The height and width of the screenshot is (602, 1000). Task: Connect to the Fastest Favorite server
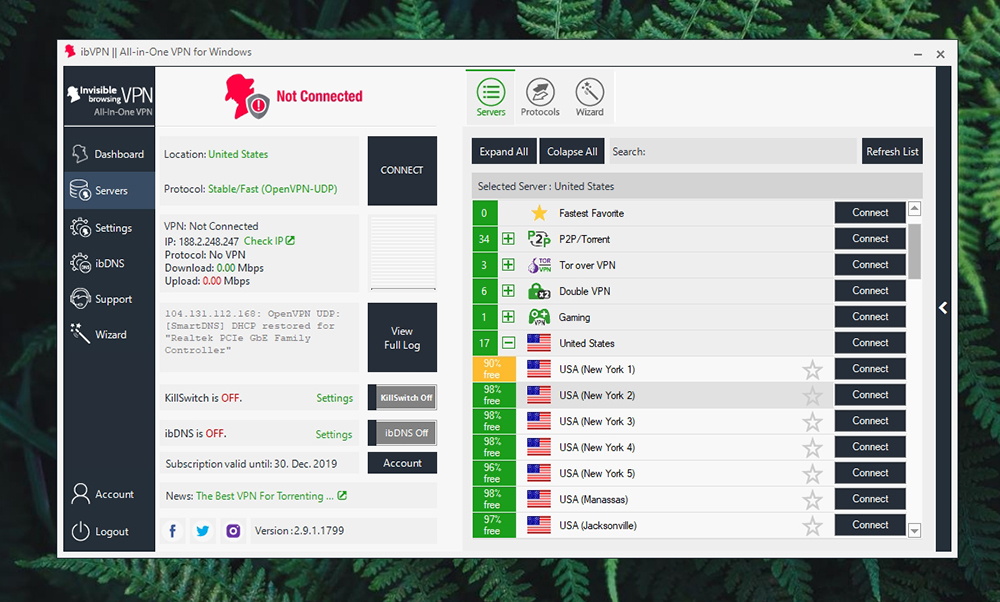coord(870,212)
